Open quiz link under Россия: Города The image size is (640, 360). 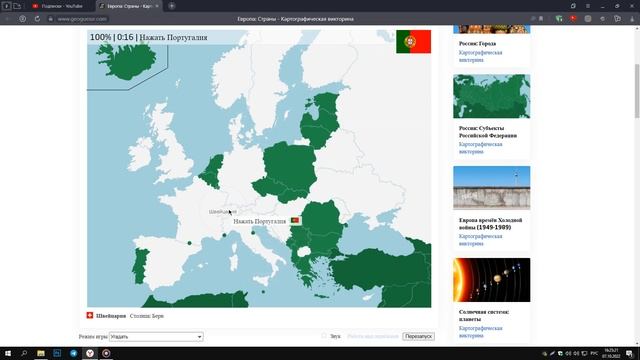480,56
